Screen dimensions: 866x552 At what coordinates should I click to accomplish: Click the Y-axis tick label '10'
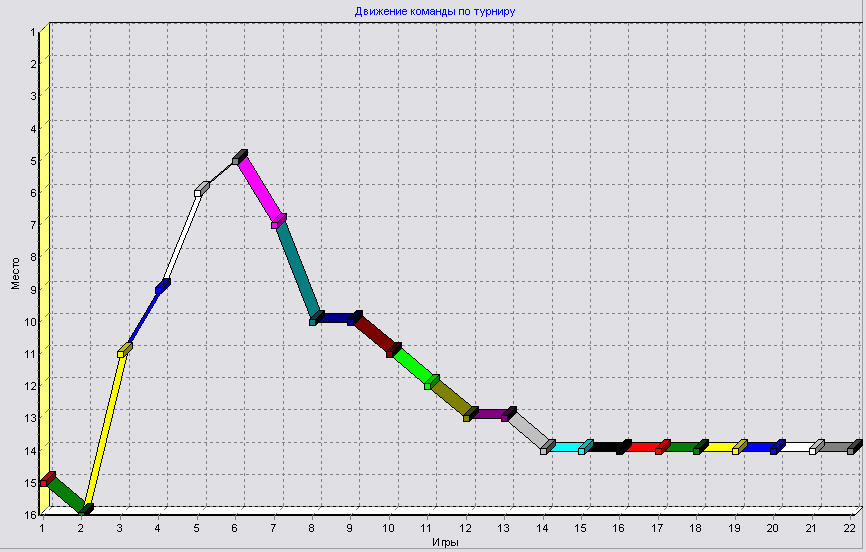(x=30, y=322)
